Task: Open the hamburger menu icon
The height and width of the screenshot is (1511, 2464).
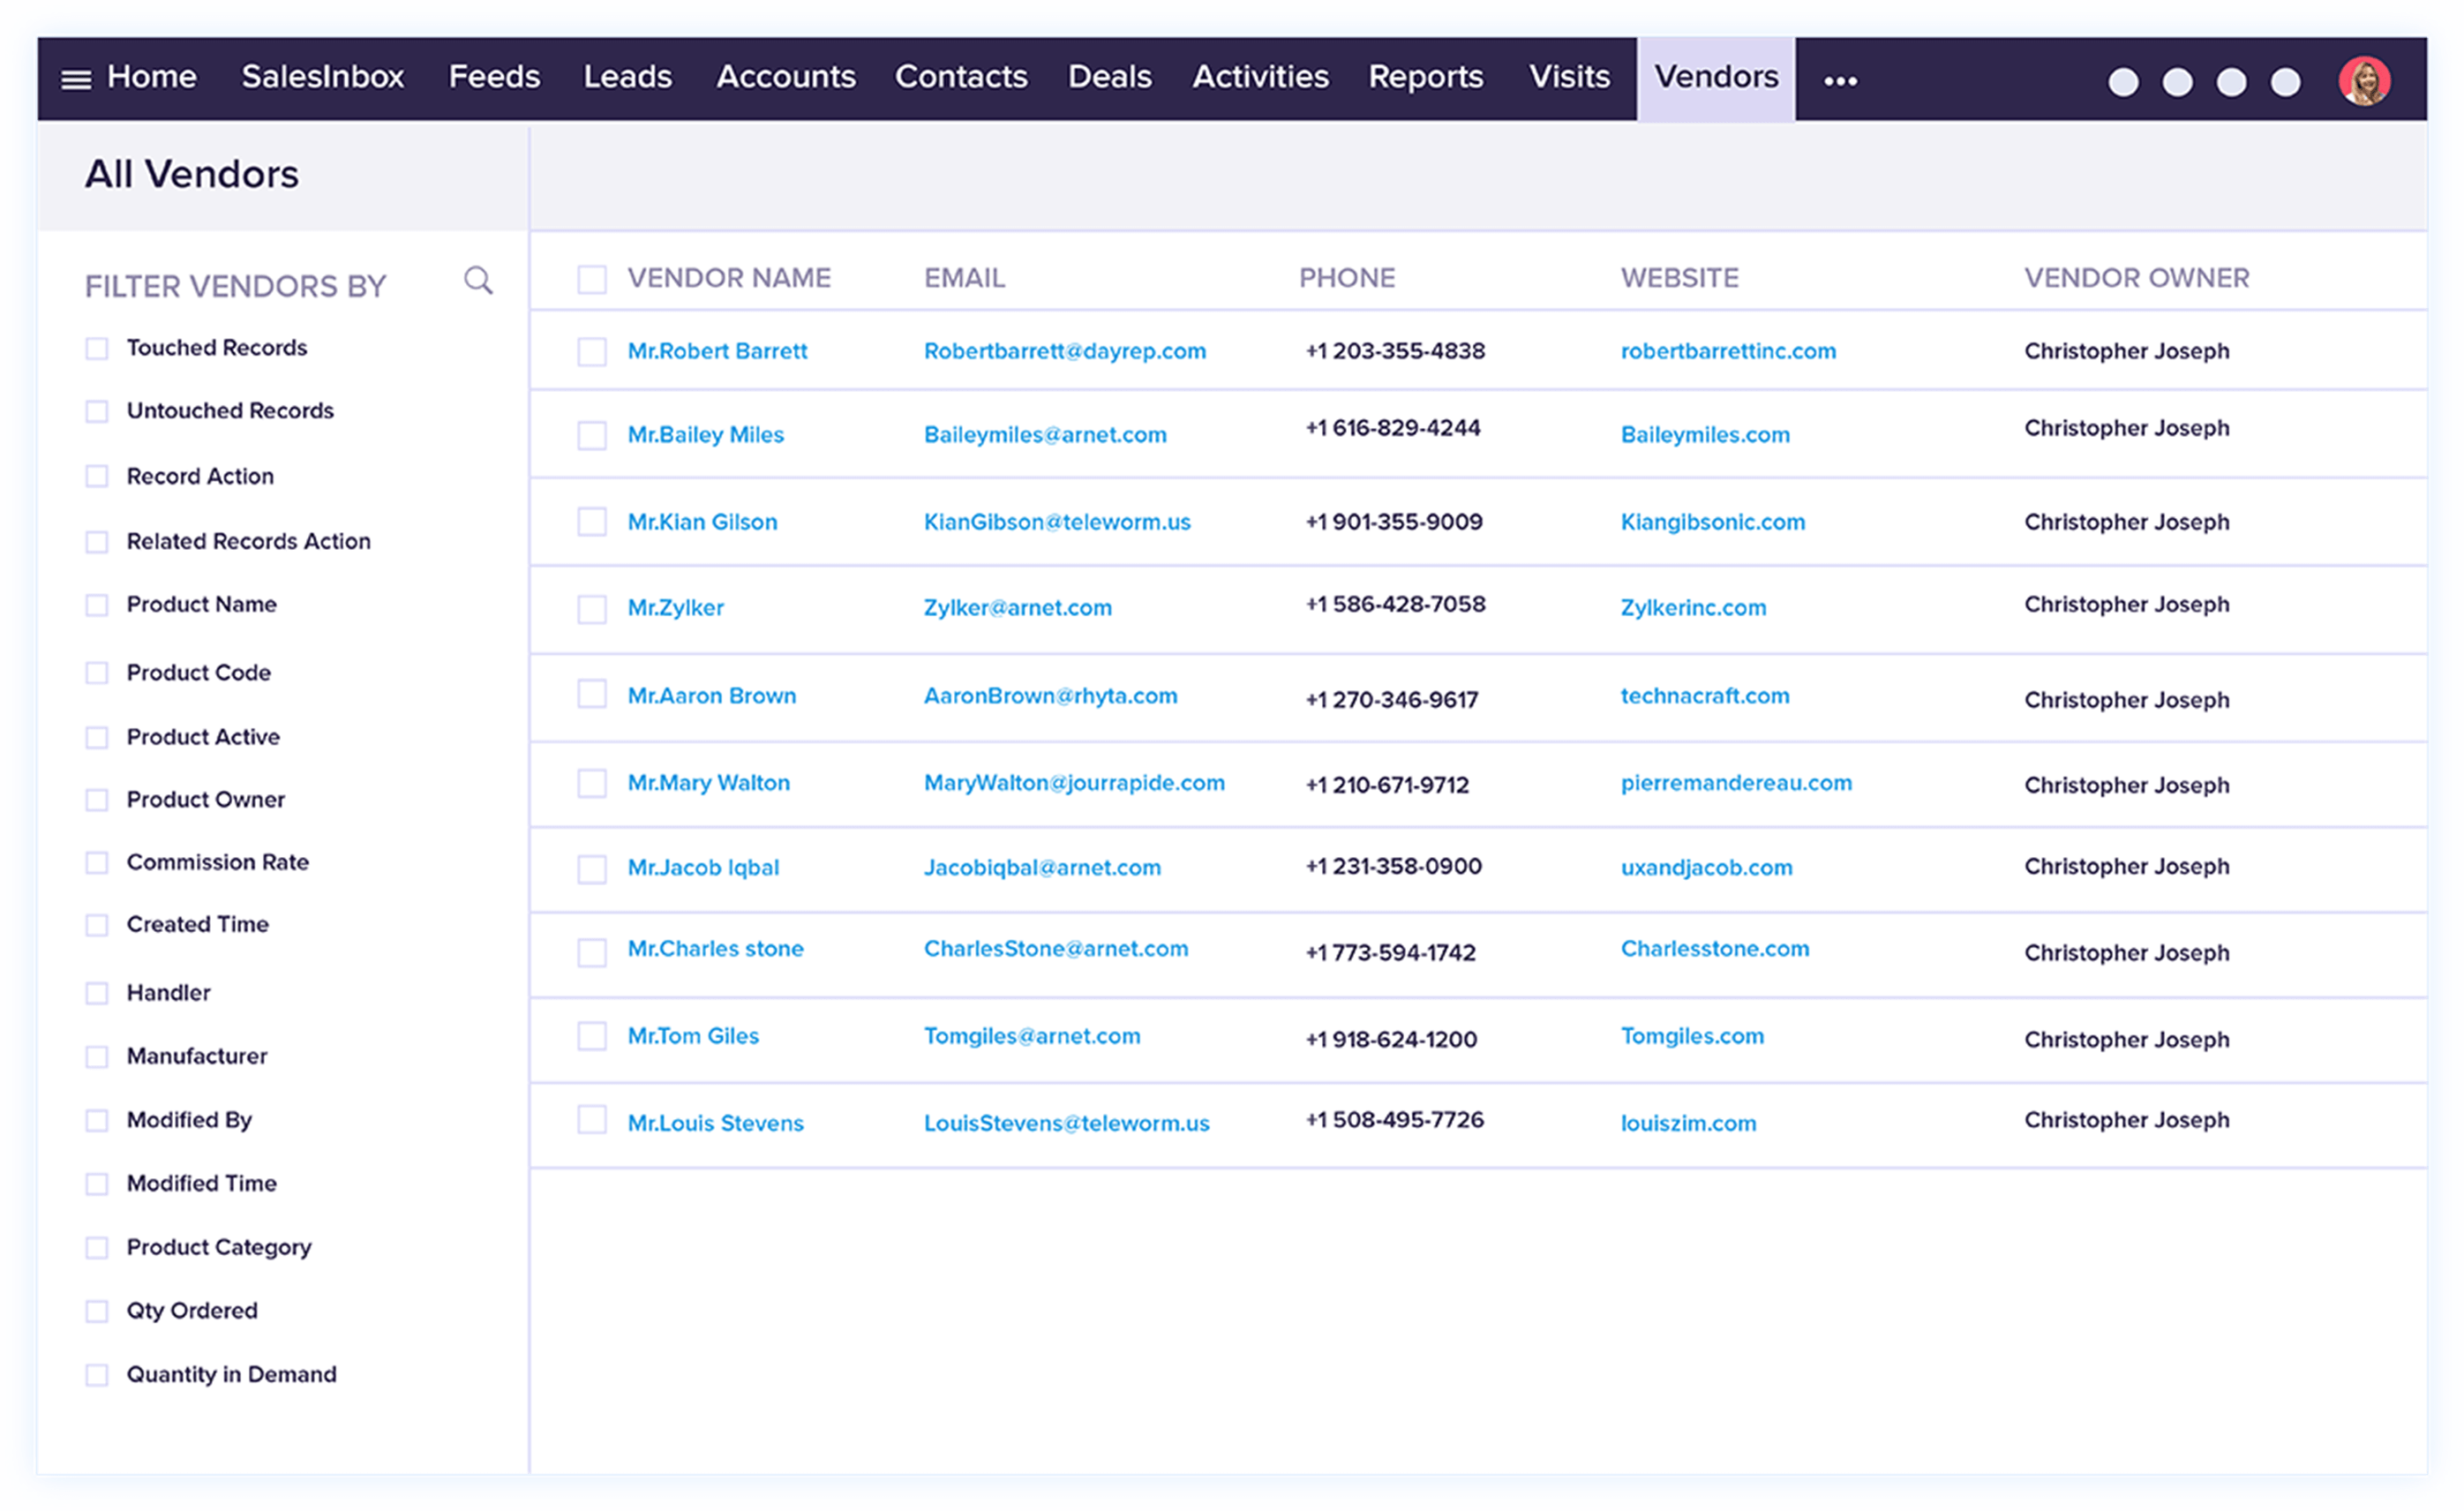Action: click(x=76, y=79)
